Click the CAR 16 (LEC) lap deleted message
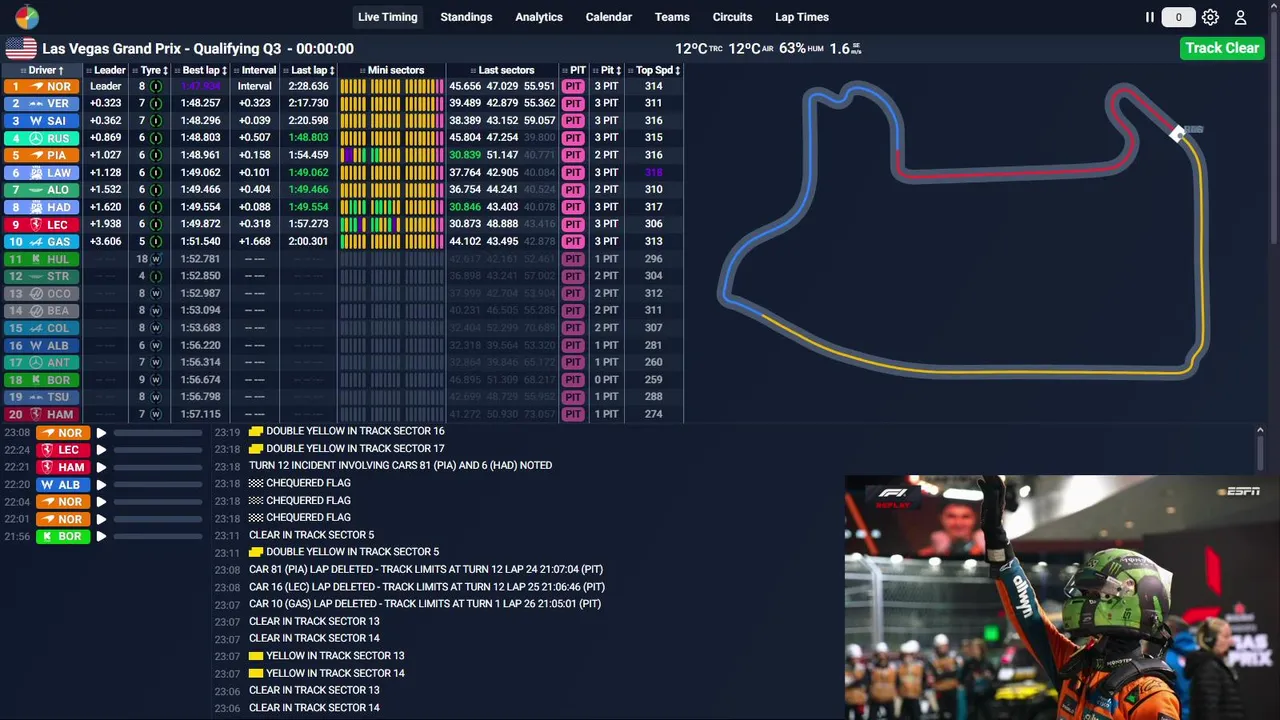1280x720 pixels. tap(426, 587)
